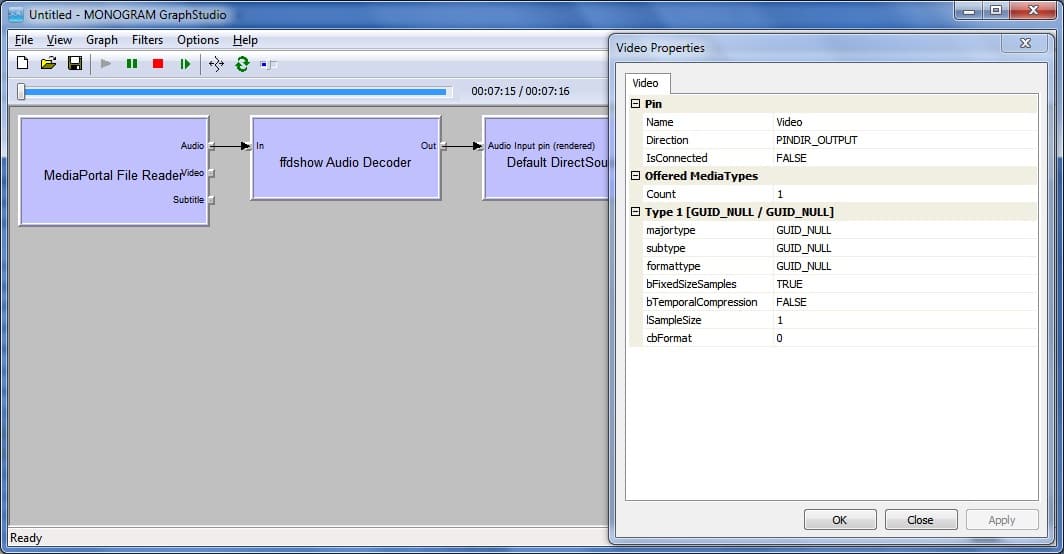The height and width of the screenshot is (554, 1064).
Task: Stop the graph with the red square
Action: [x=158, y=64]
